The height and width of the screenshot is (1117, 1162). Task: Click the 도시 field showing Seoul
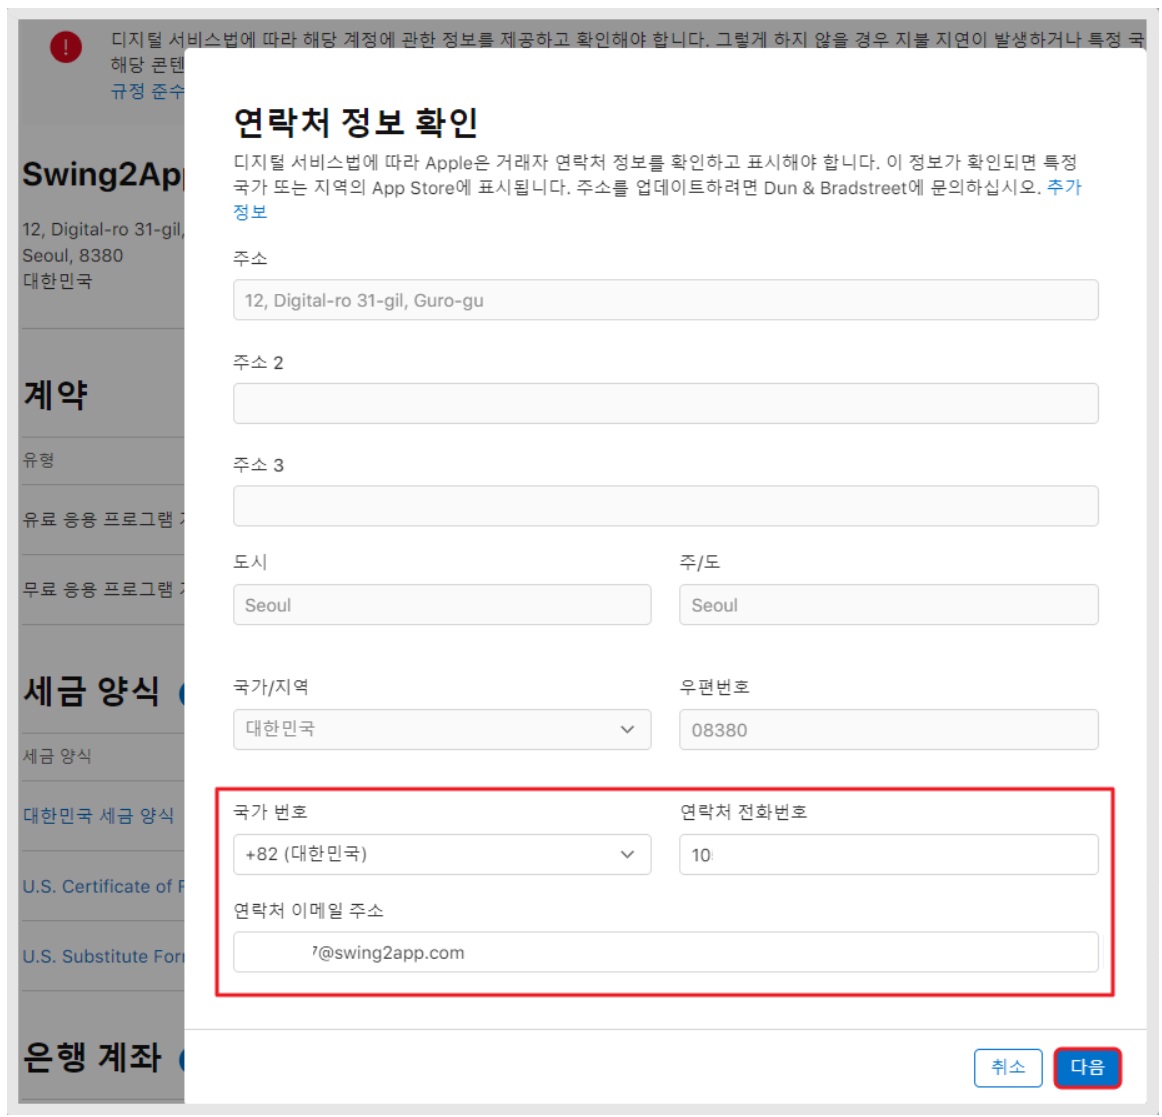(442, 605)
